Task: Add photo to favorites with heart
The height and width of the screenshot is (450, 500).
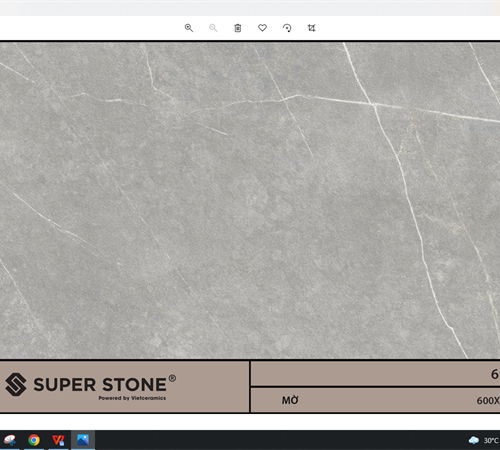Action: pos(263,28)
